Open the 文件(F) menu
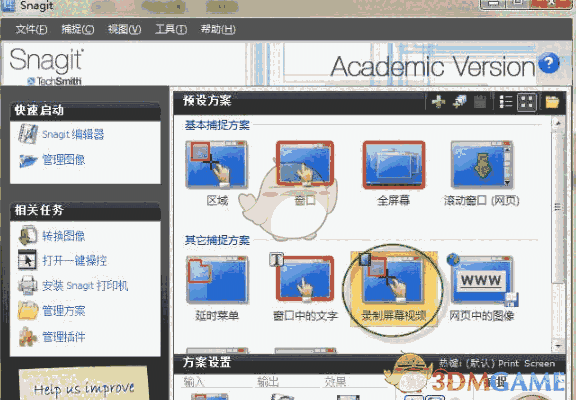576x400 pixels. pyautogui.click(x=31, y=29)
